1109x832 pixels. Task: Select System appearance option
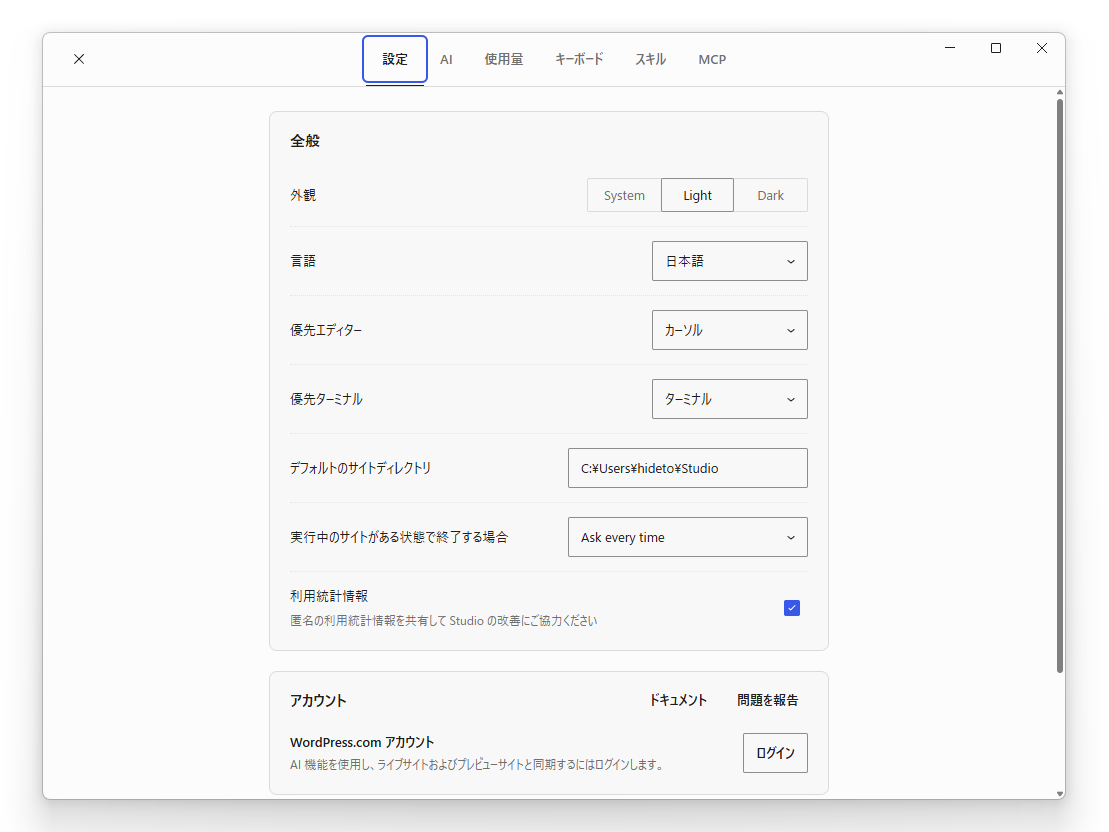click(x=625, y=195)
